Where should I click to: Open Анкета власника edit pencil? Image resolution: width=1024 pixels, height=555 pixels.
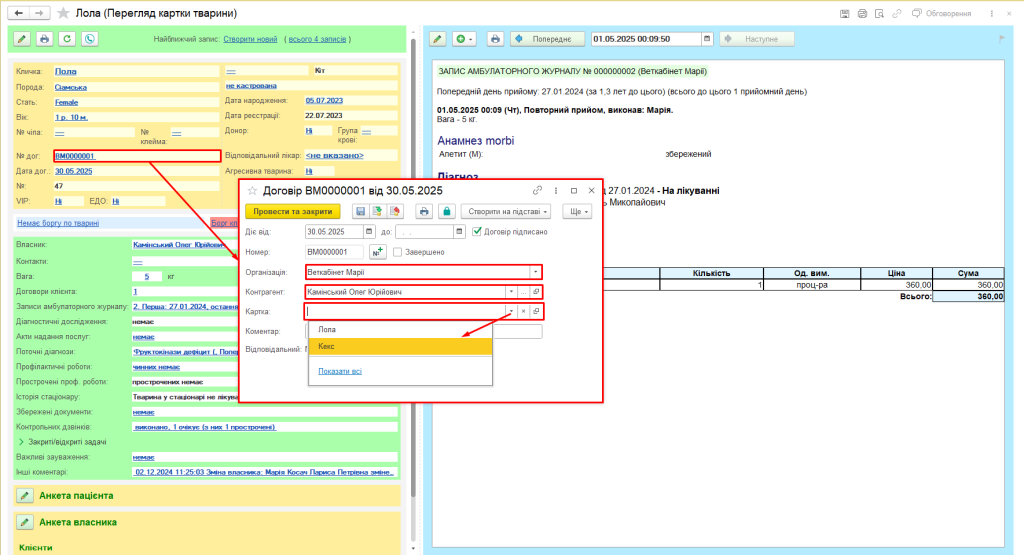coord(25,522)
